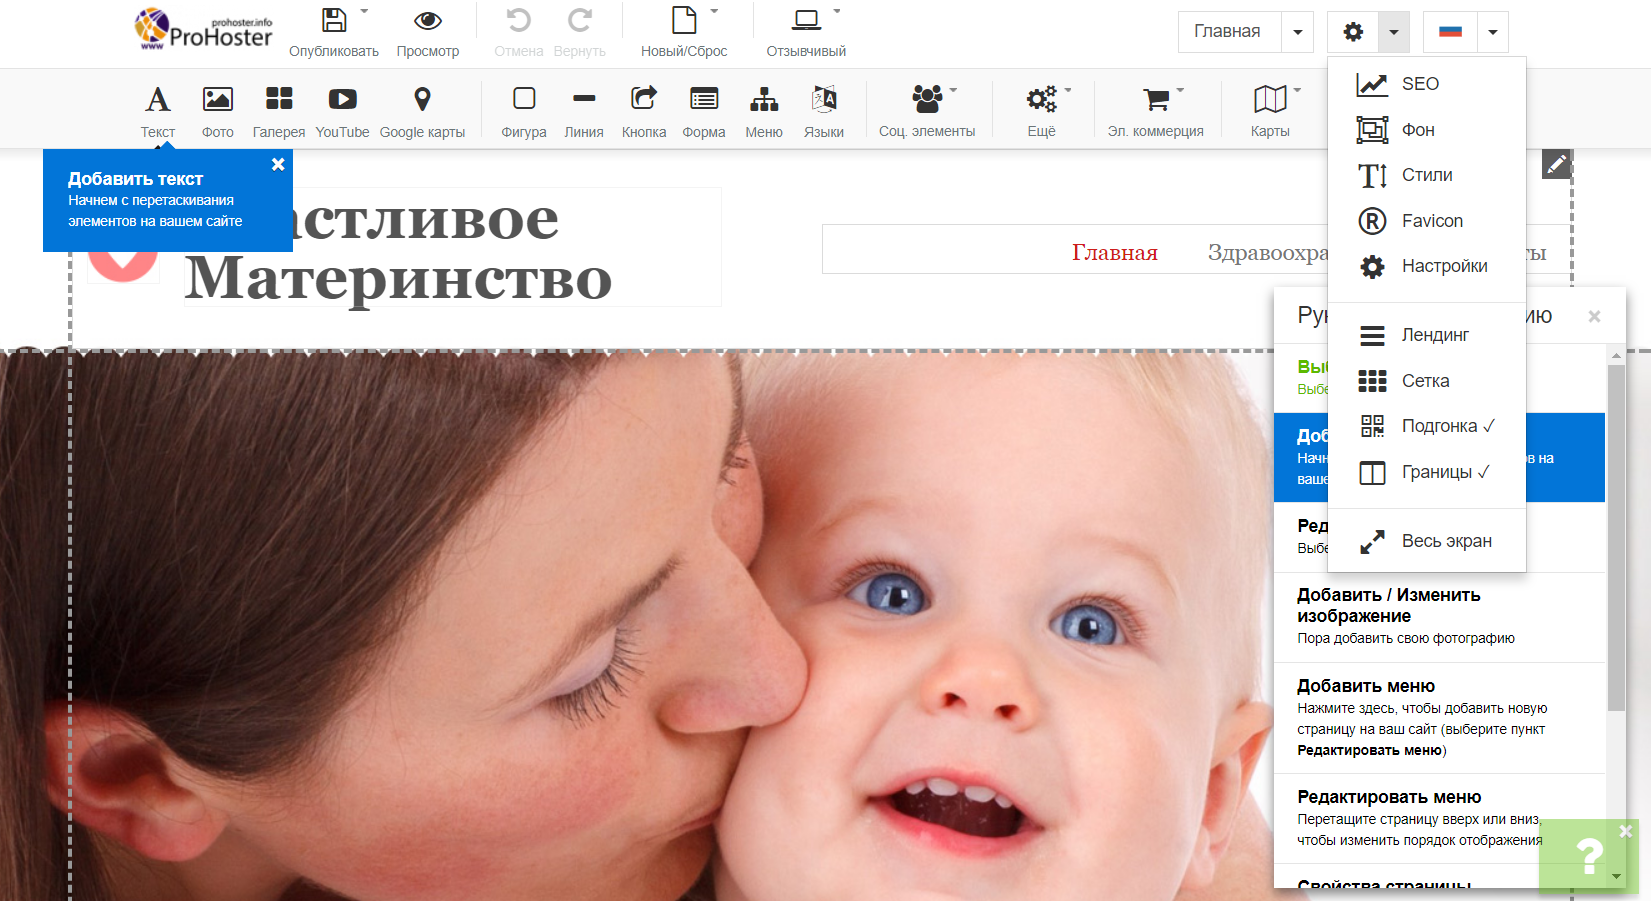Click the Опубликовать publish button

click(334, 32)
